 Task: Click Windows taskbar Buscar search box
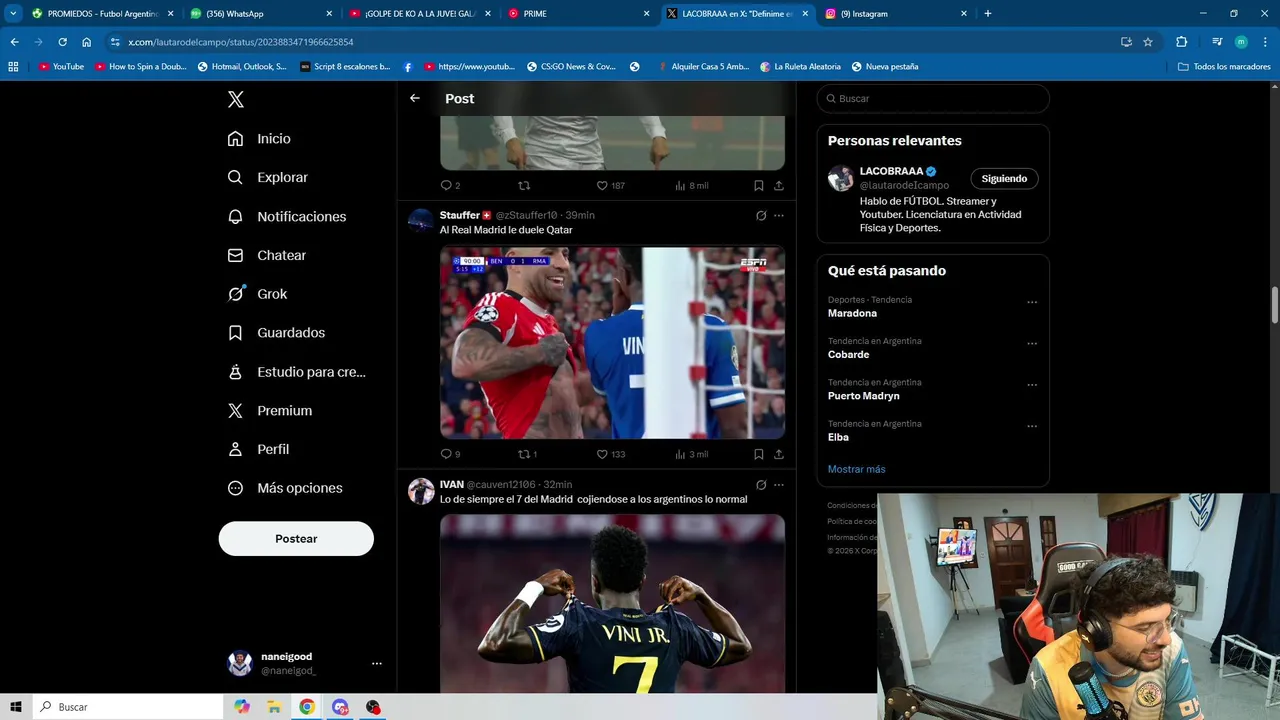coord(128,707)
